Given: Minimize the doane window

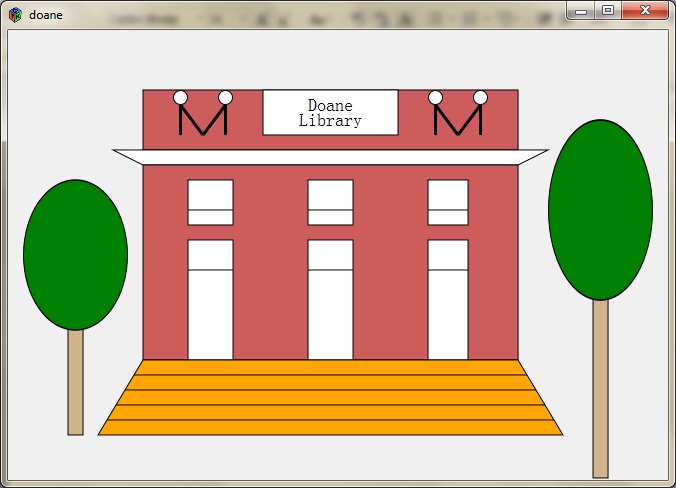Looking at the screenshot, I should [x=581, y=10].
